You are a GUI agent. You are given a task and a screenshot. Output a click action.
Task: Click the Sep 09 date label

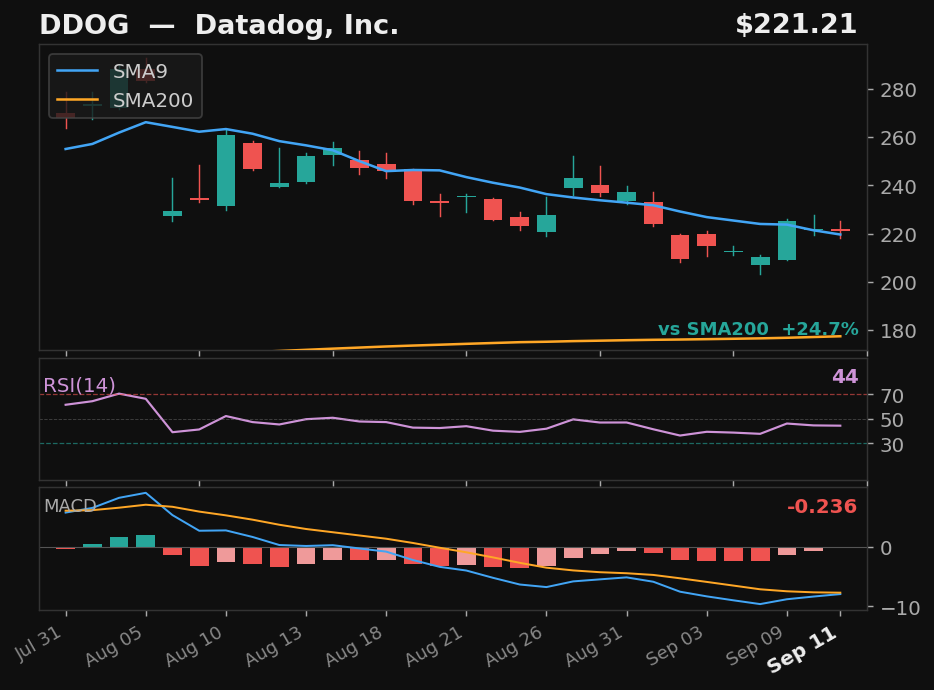click(x=756, y=646)
